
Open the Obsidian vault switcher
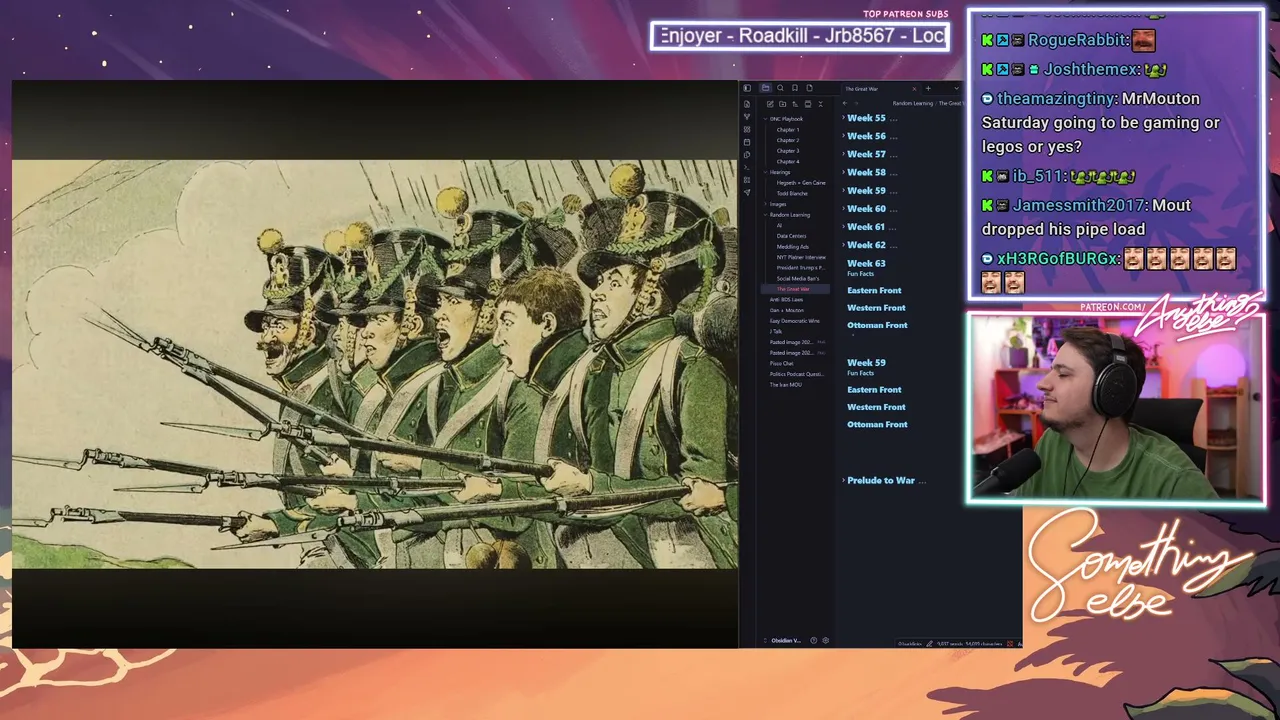pos(786,640)
